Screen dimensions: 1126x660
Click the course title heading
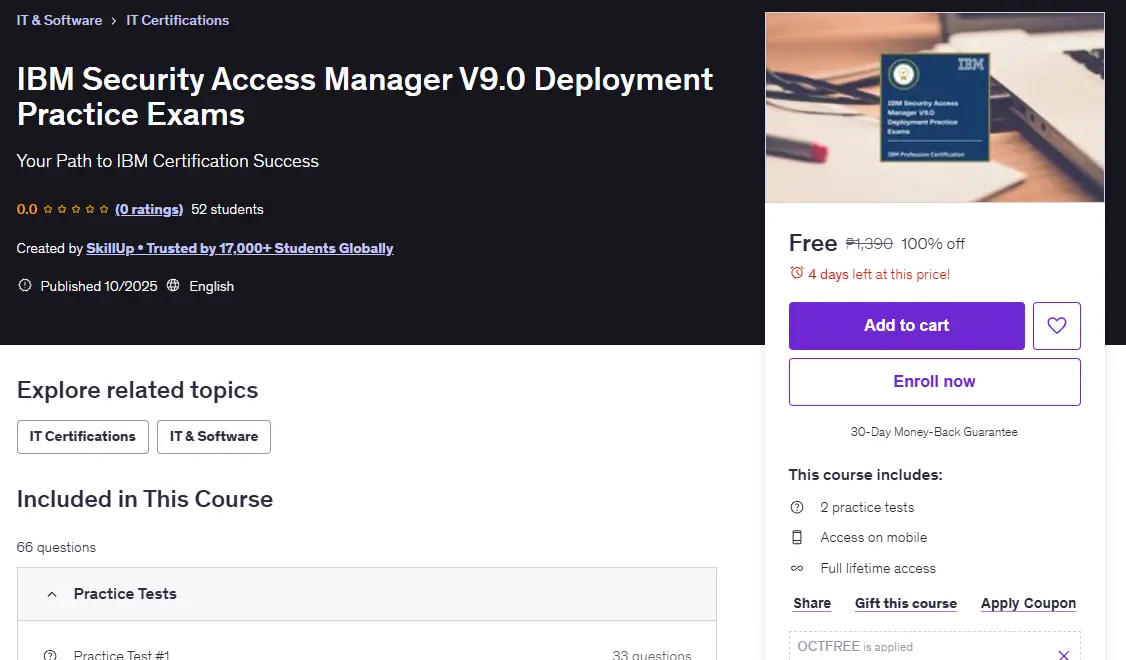point(365,96)
